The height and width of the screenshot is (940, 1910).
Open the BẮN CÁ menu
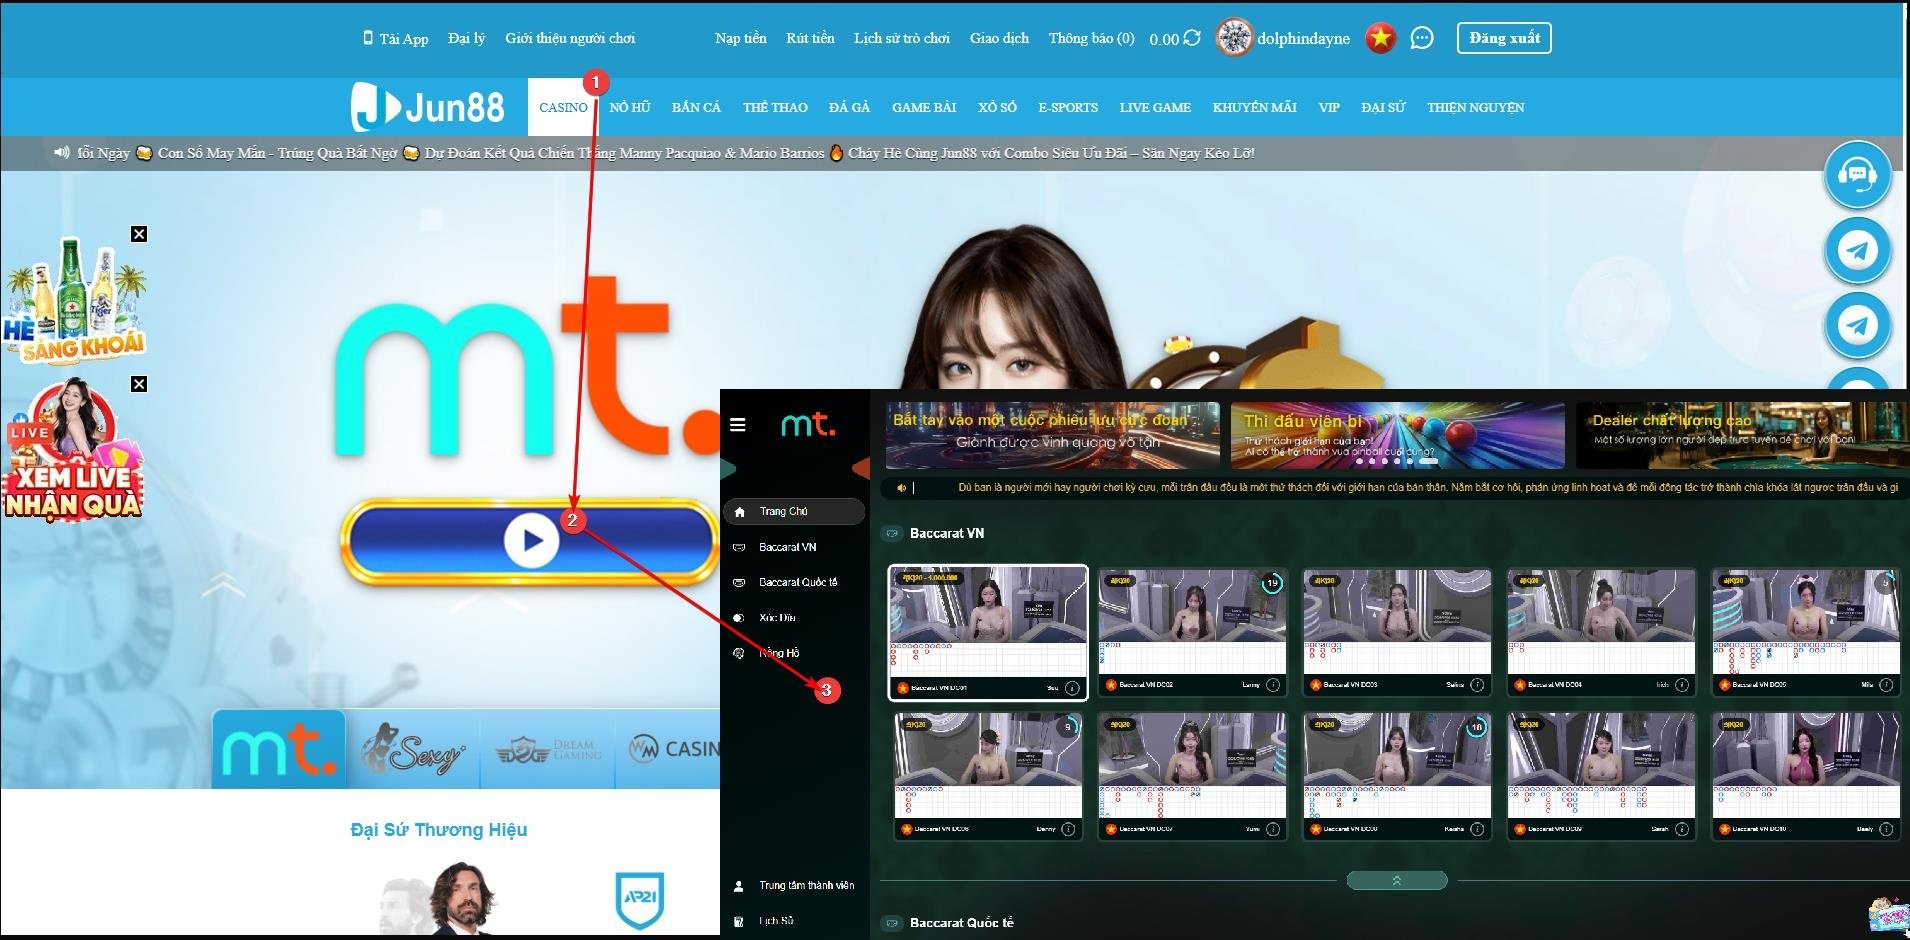point(696,107)
